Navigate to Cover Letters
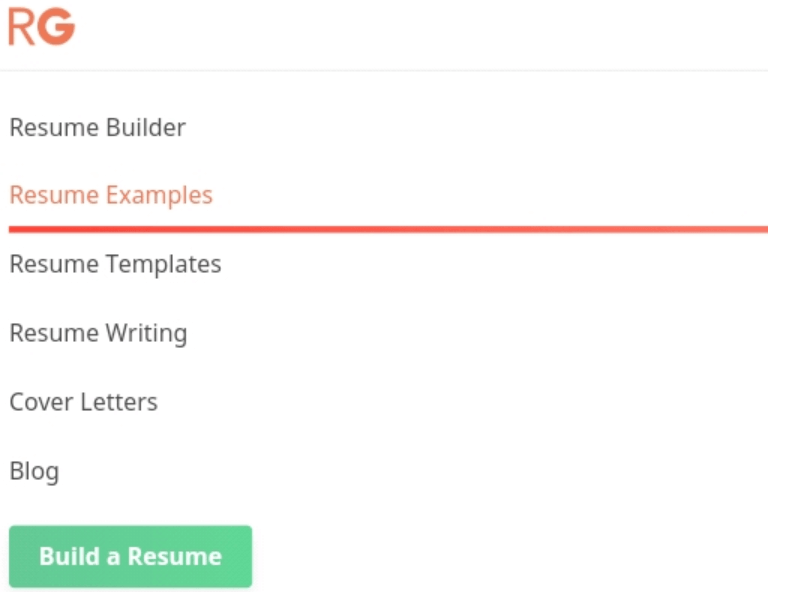 tap(84, 402)
